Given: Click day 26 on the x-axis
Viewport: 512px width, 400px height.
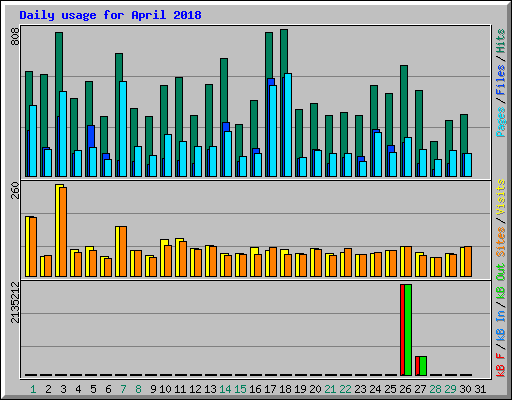Looking at the screenshot, I should (405, 389).
